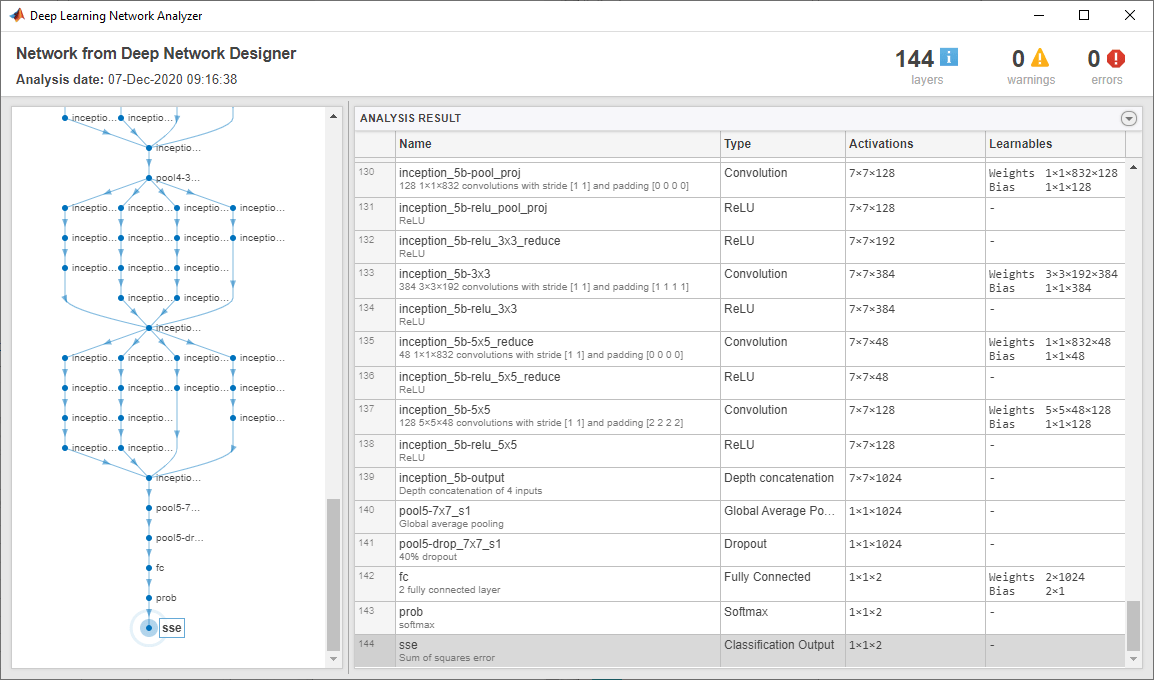Maximize the Network Analyzer window
This screenshot has width=1154, height=680.
tap(1084, 15)
